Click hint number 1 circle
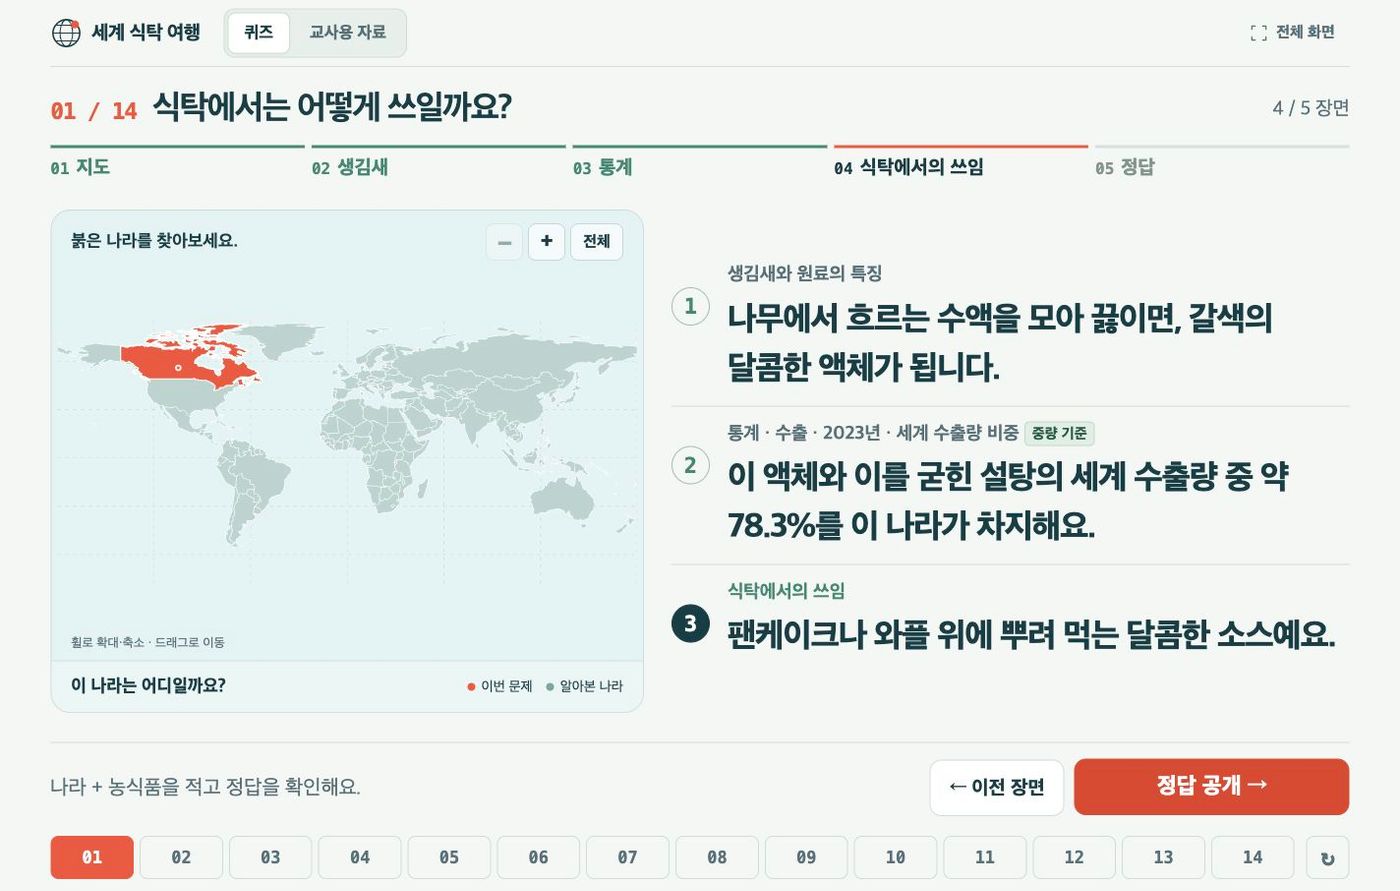The height and width of the screenshot is (891, 1400). pos(690,306)
